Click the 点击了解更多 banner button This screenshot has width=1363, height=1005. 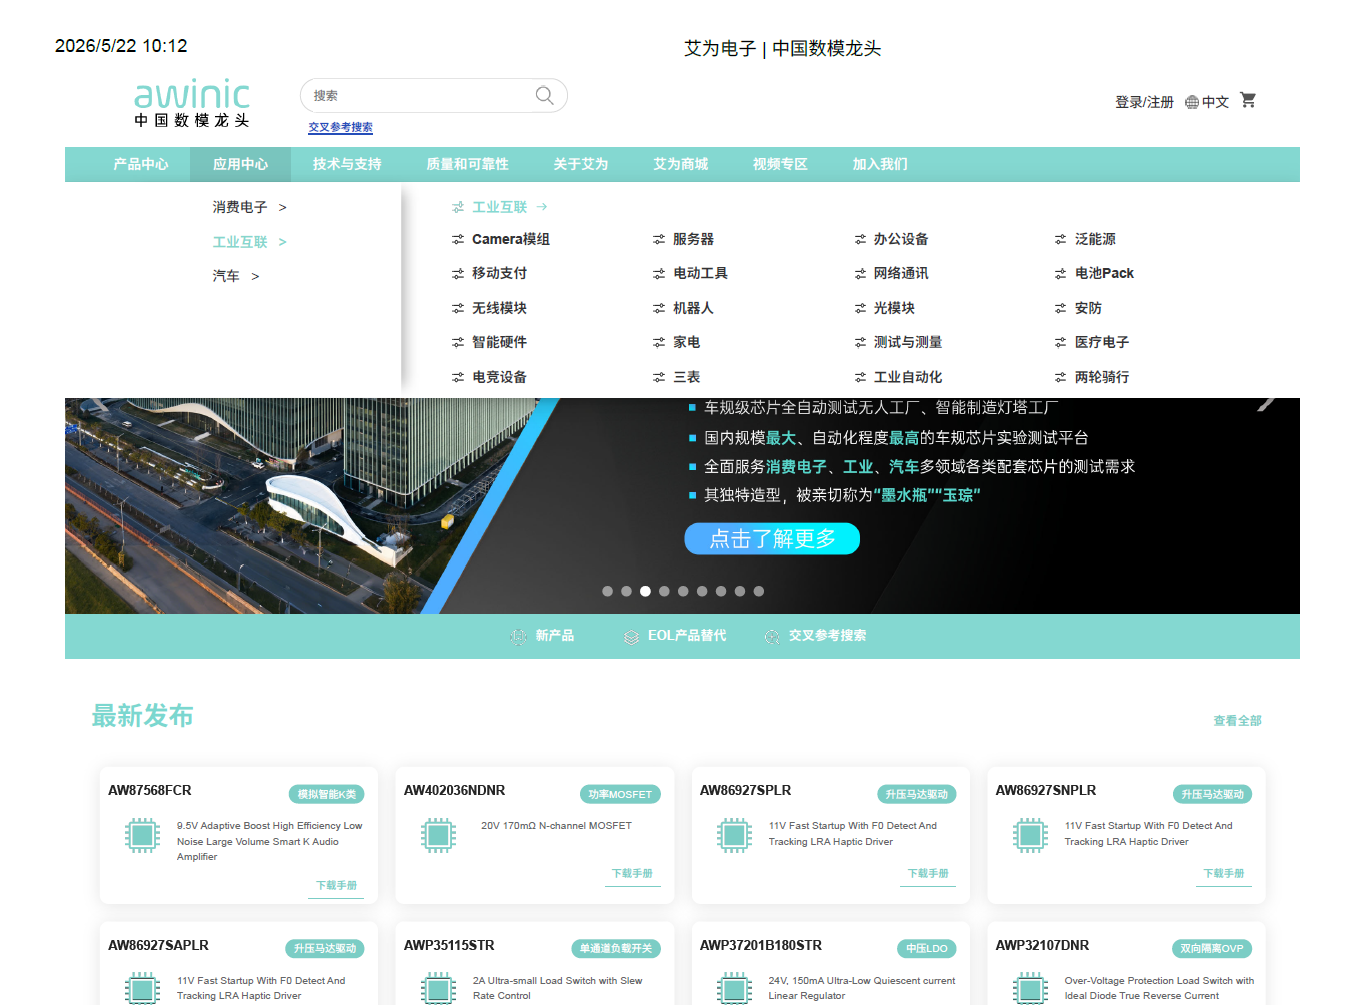pyautogui.click(x=772, y=538)
